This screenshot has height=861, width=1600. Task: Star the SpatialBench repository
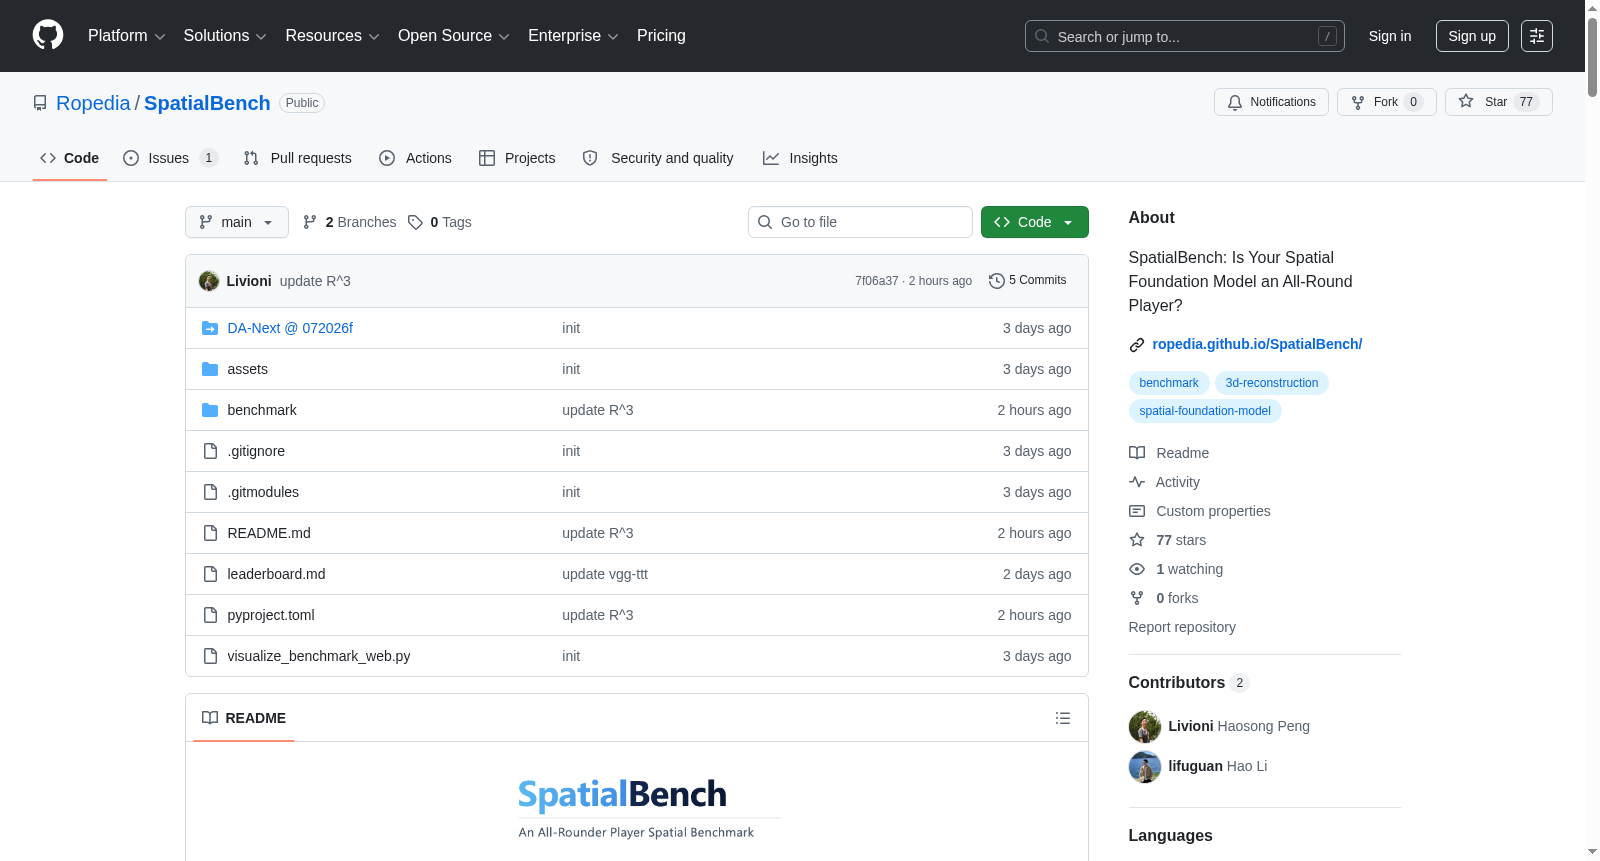click(x=1498, y=102)
